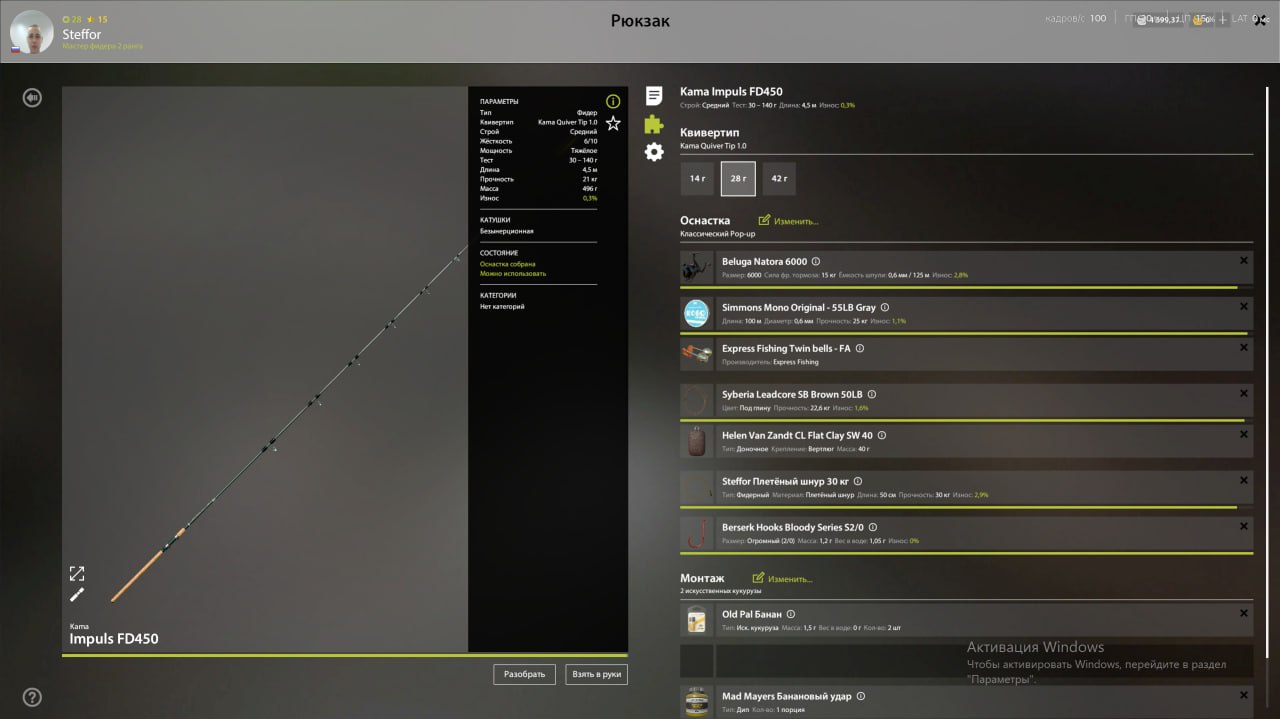Open the description notes tab icon
1280x719 pixels.
click(654, 96)
